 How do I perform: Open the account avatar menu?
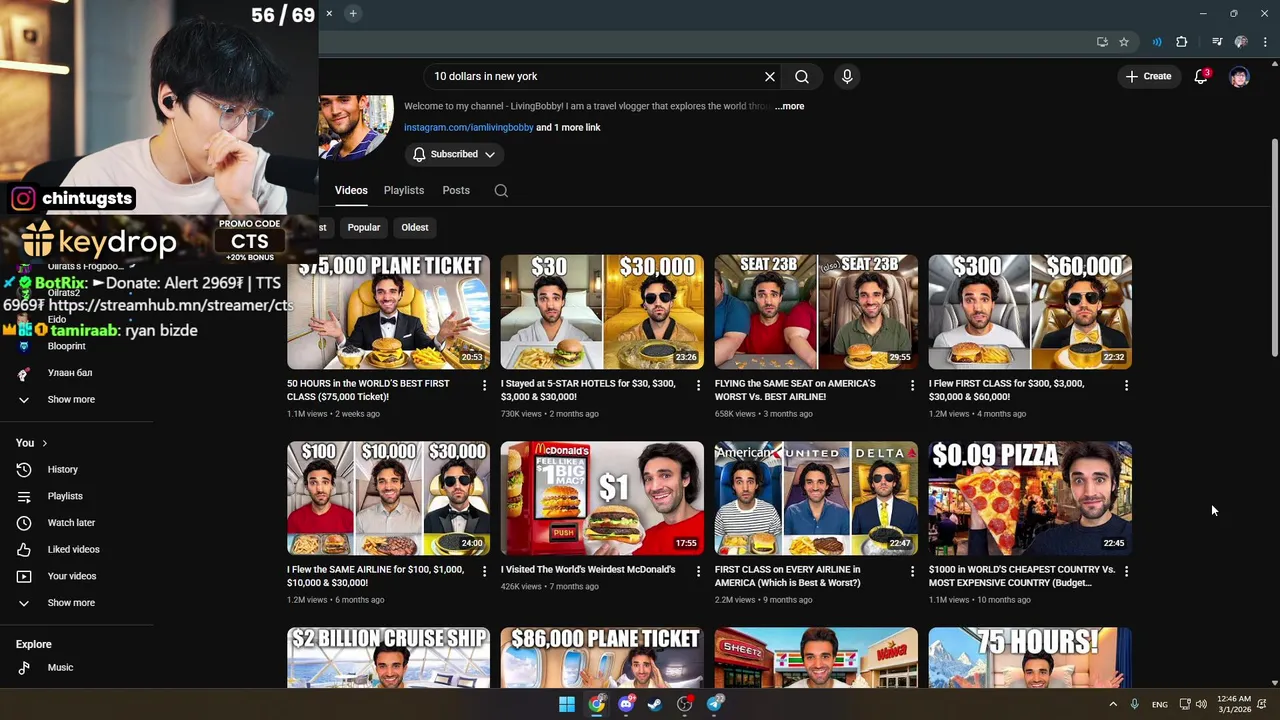[x=1239, y=77]
